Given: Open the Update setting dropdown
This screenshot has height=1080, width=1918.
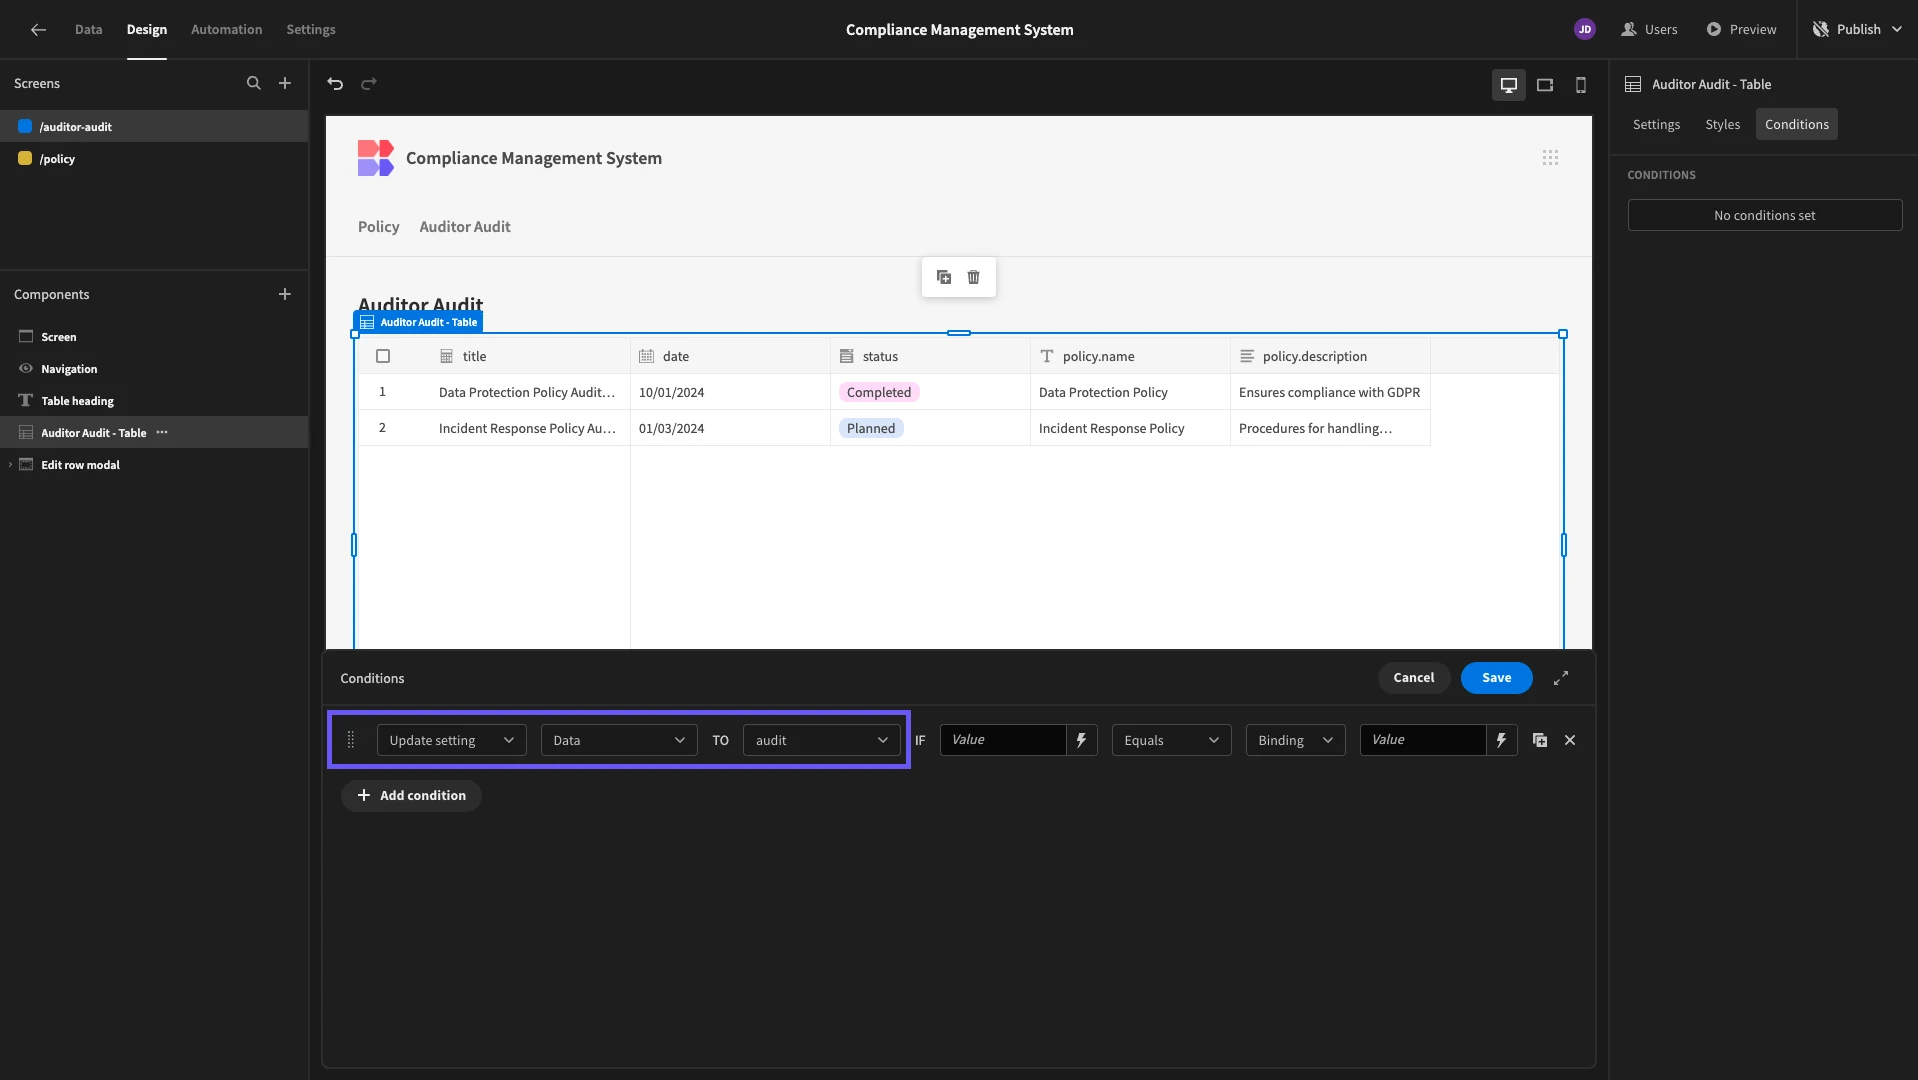Looking at the screenshot, I should pos(451,740).
